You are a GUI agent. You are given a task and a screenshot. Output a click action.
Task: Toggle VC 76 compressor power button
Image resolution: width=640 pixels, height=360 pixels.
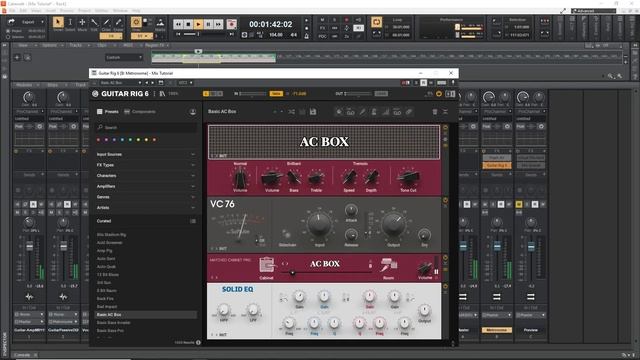click(x=445, y=200)
